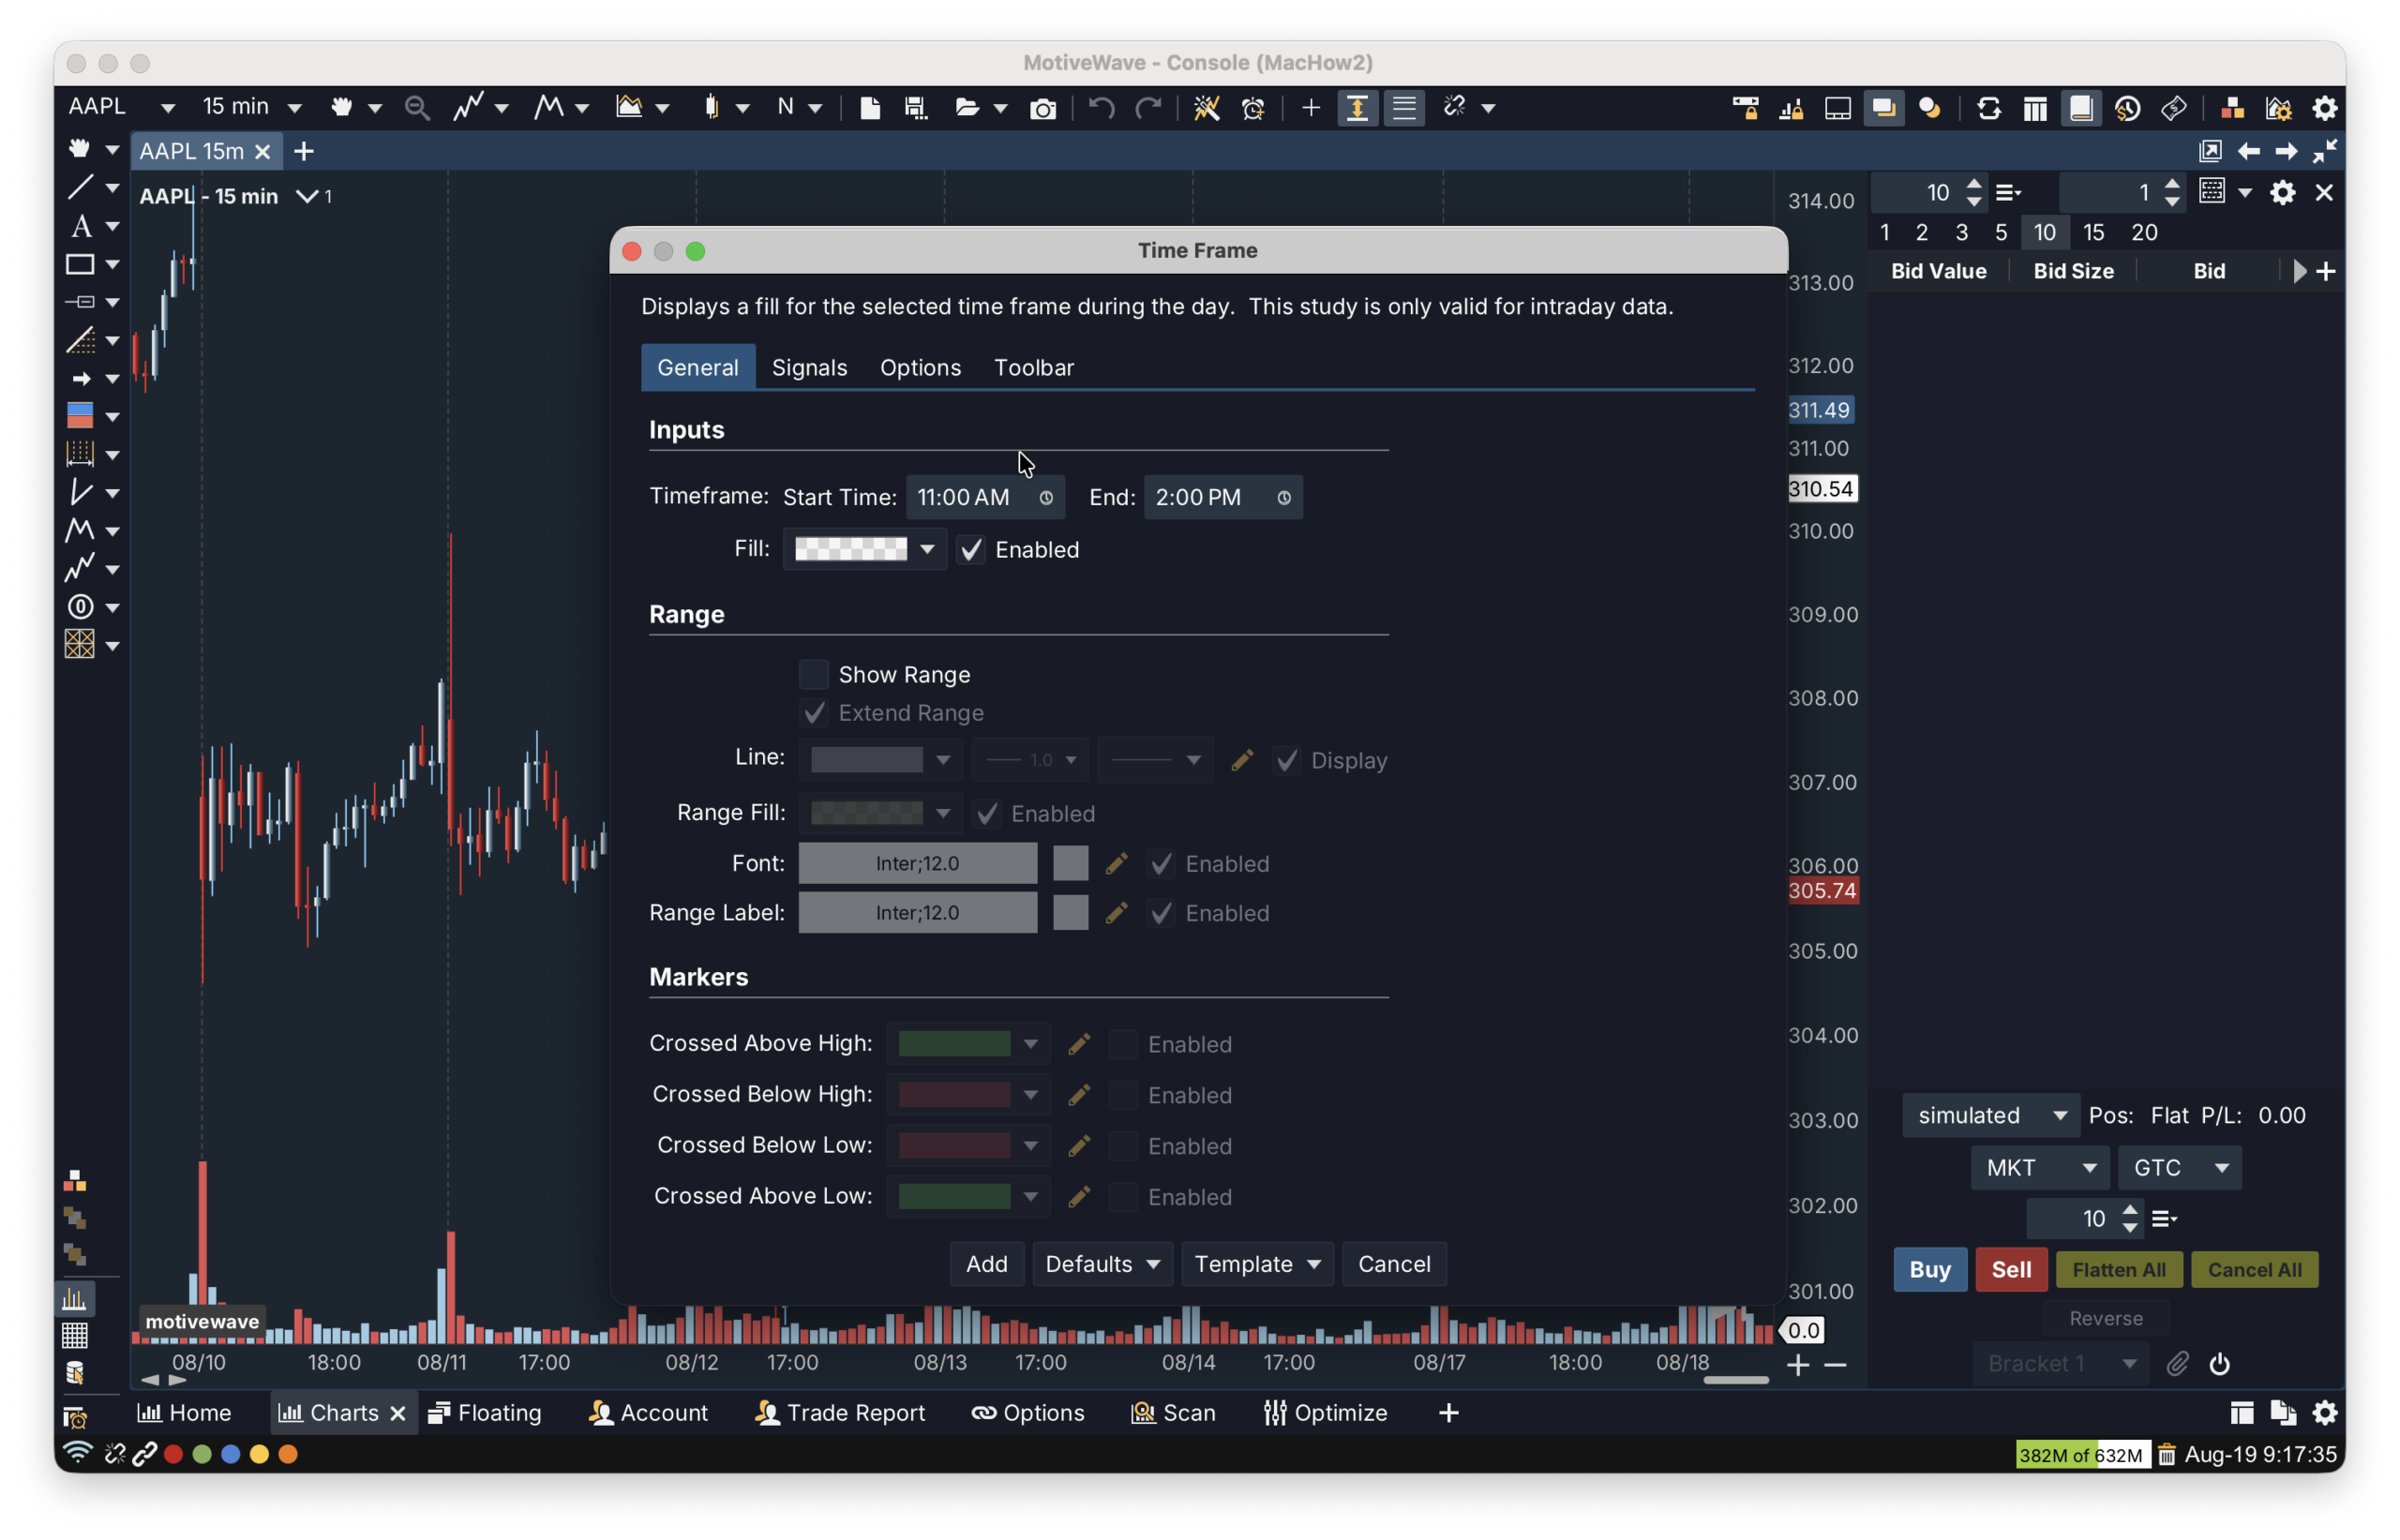
Task: Click the zoom out magnifier icon
Action: (417, 108)
